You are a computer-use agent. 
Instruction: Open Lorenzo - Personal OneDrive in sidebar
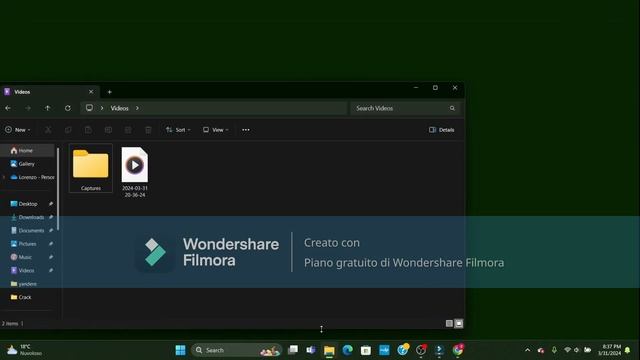pos(32,177)
